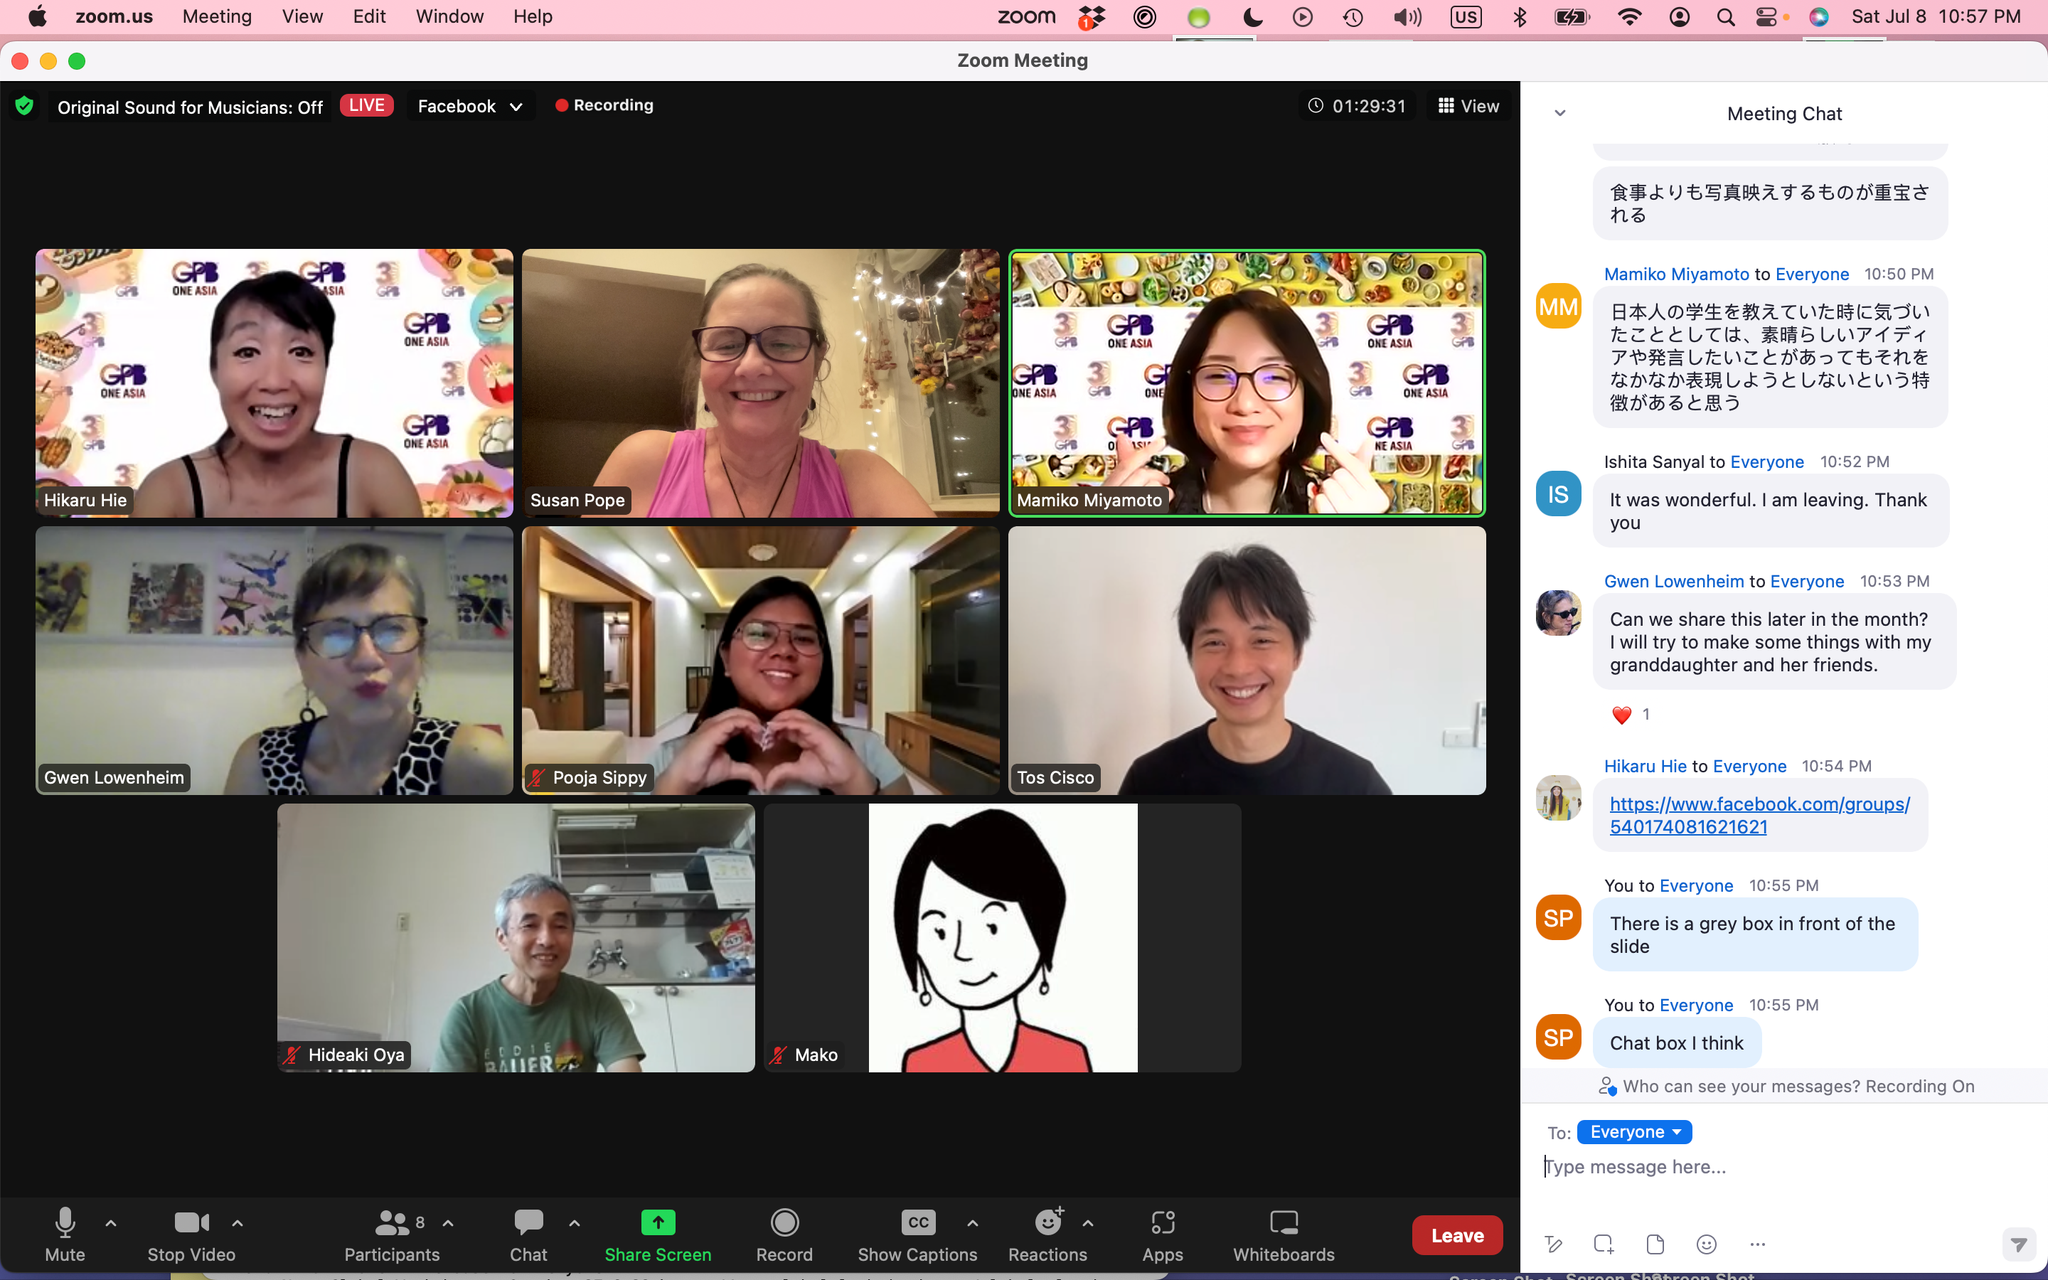The image size is (2048, 1280).
Task: Stop video with the camera button
Action: tap(191, 1235)
